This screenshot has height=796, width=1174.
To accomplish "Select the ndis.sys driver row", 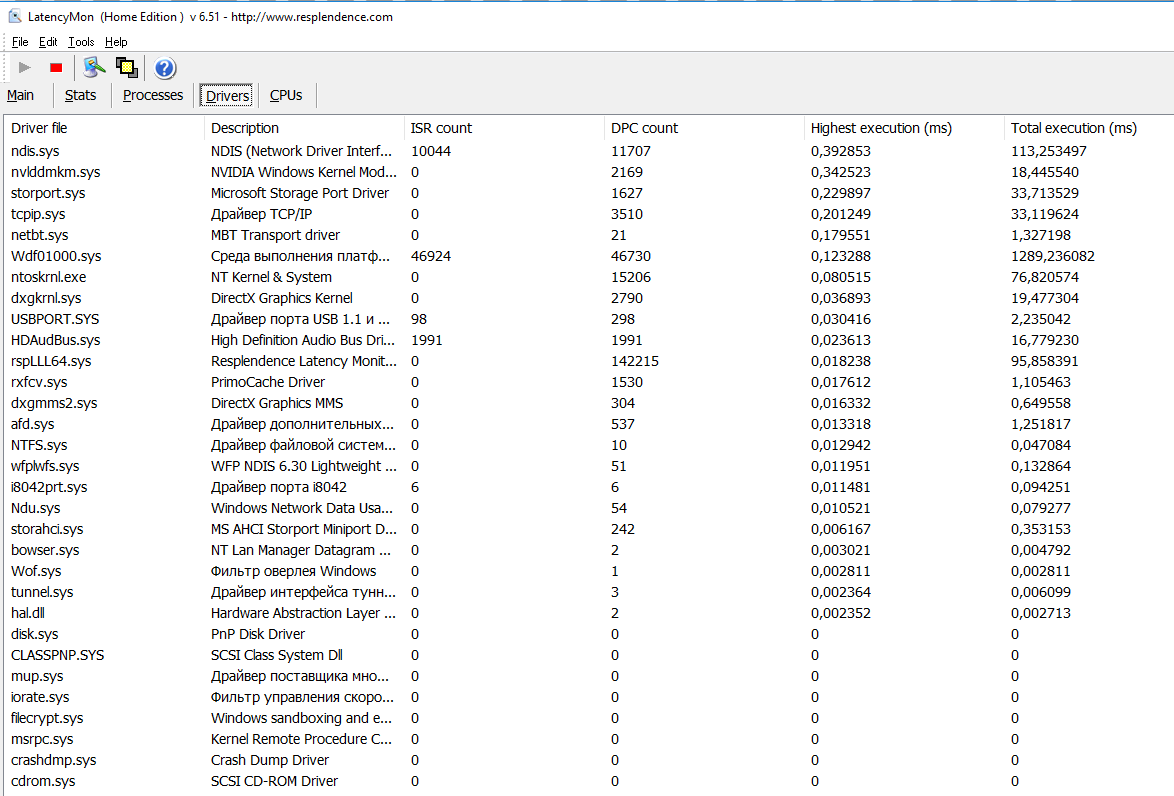I will [588, 151].
